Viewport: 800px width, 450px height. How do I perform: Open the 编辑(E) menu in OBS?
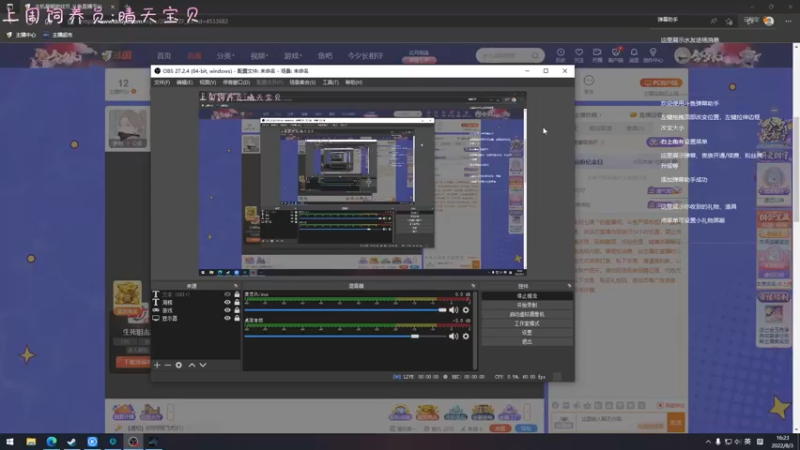(185, 82)
